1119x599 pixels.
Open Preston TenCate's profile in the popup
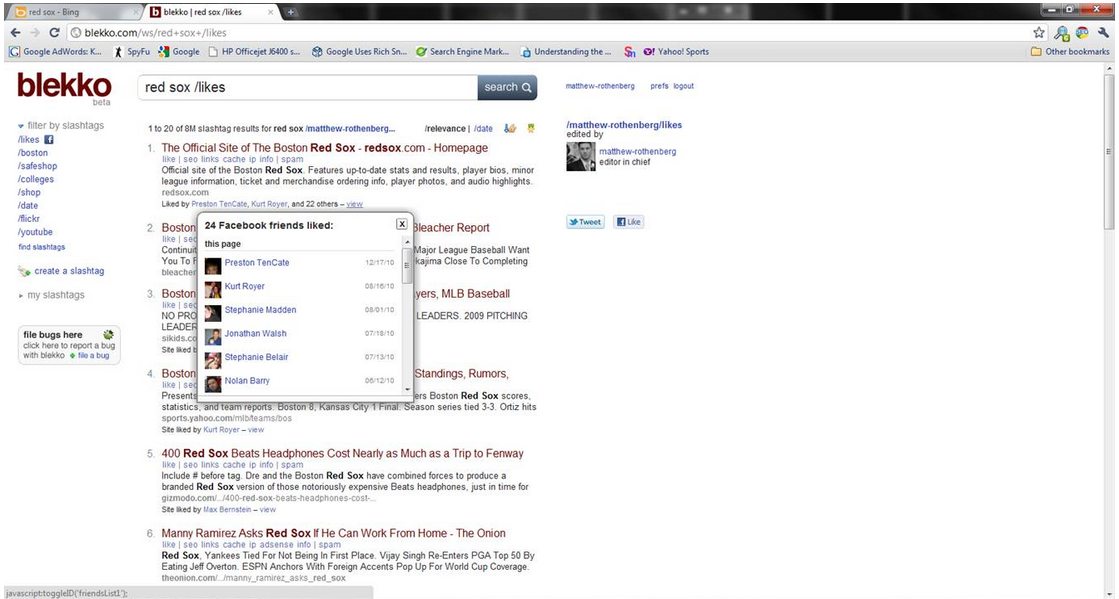(256, 263)
